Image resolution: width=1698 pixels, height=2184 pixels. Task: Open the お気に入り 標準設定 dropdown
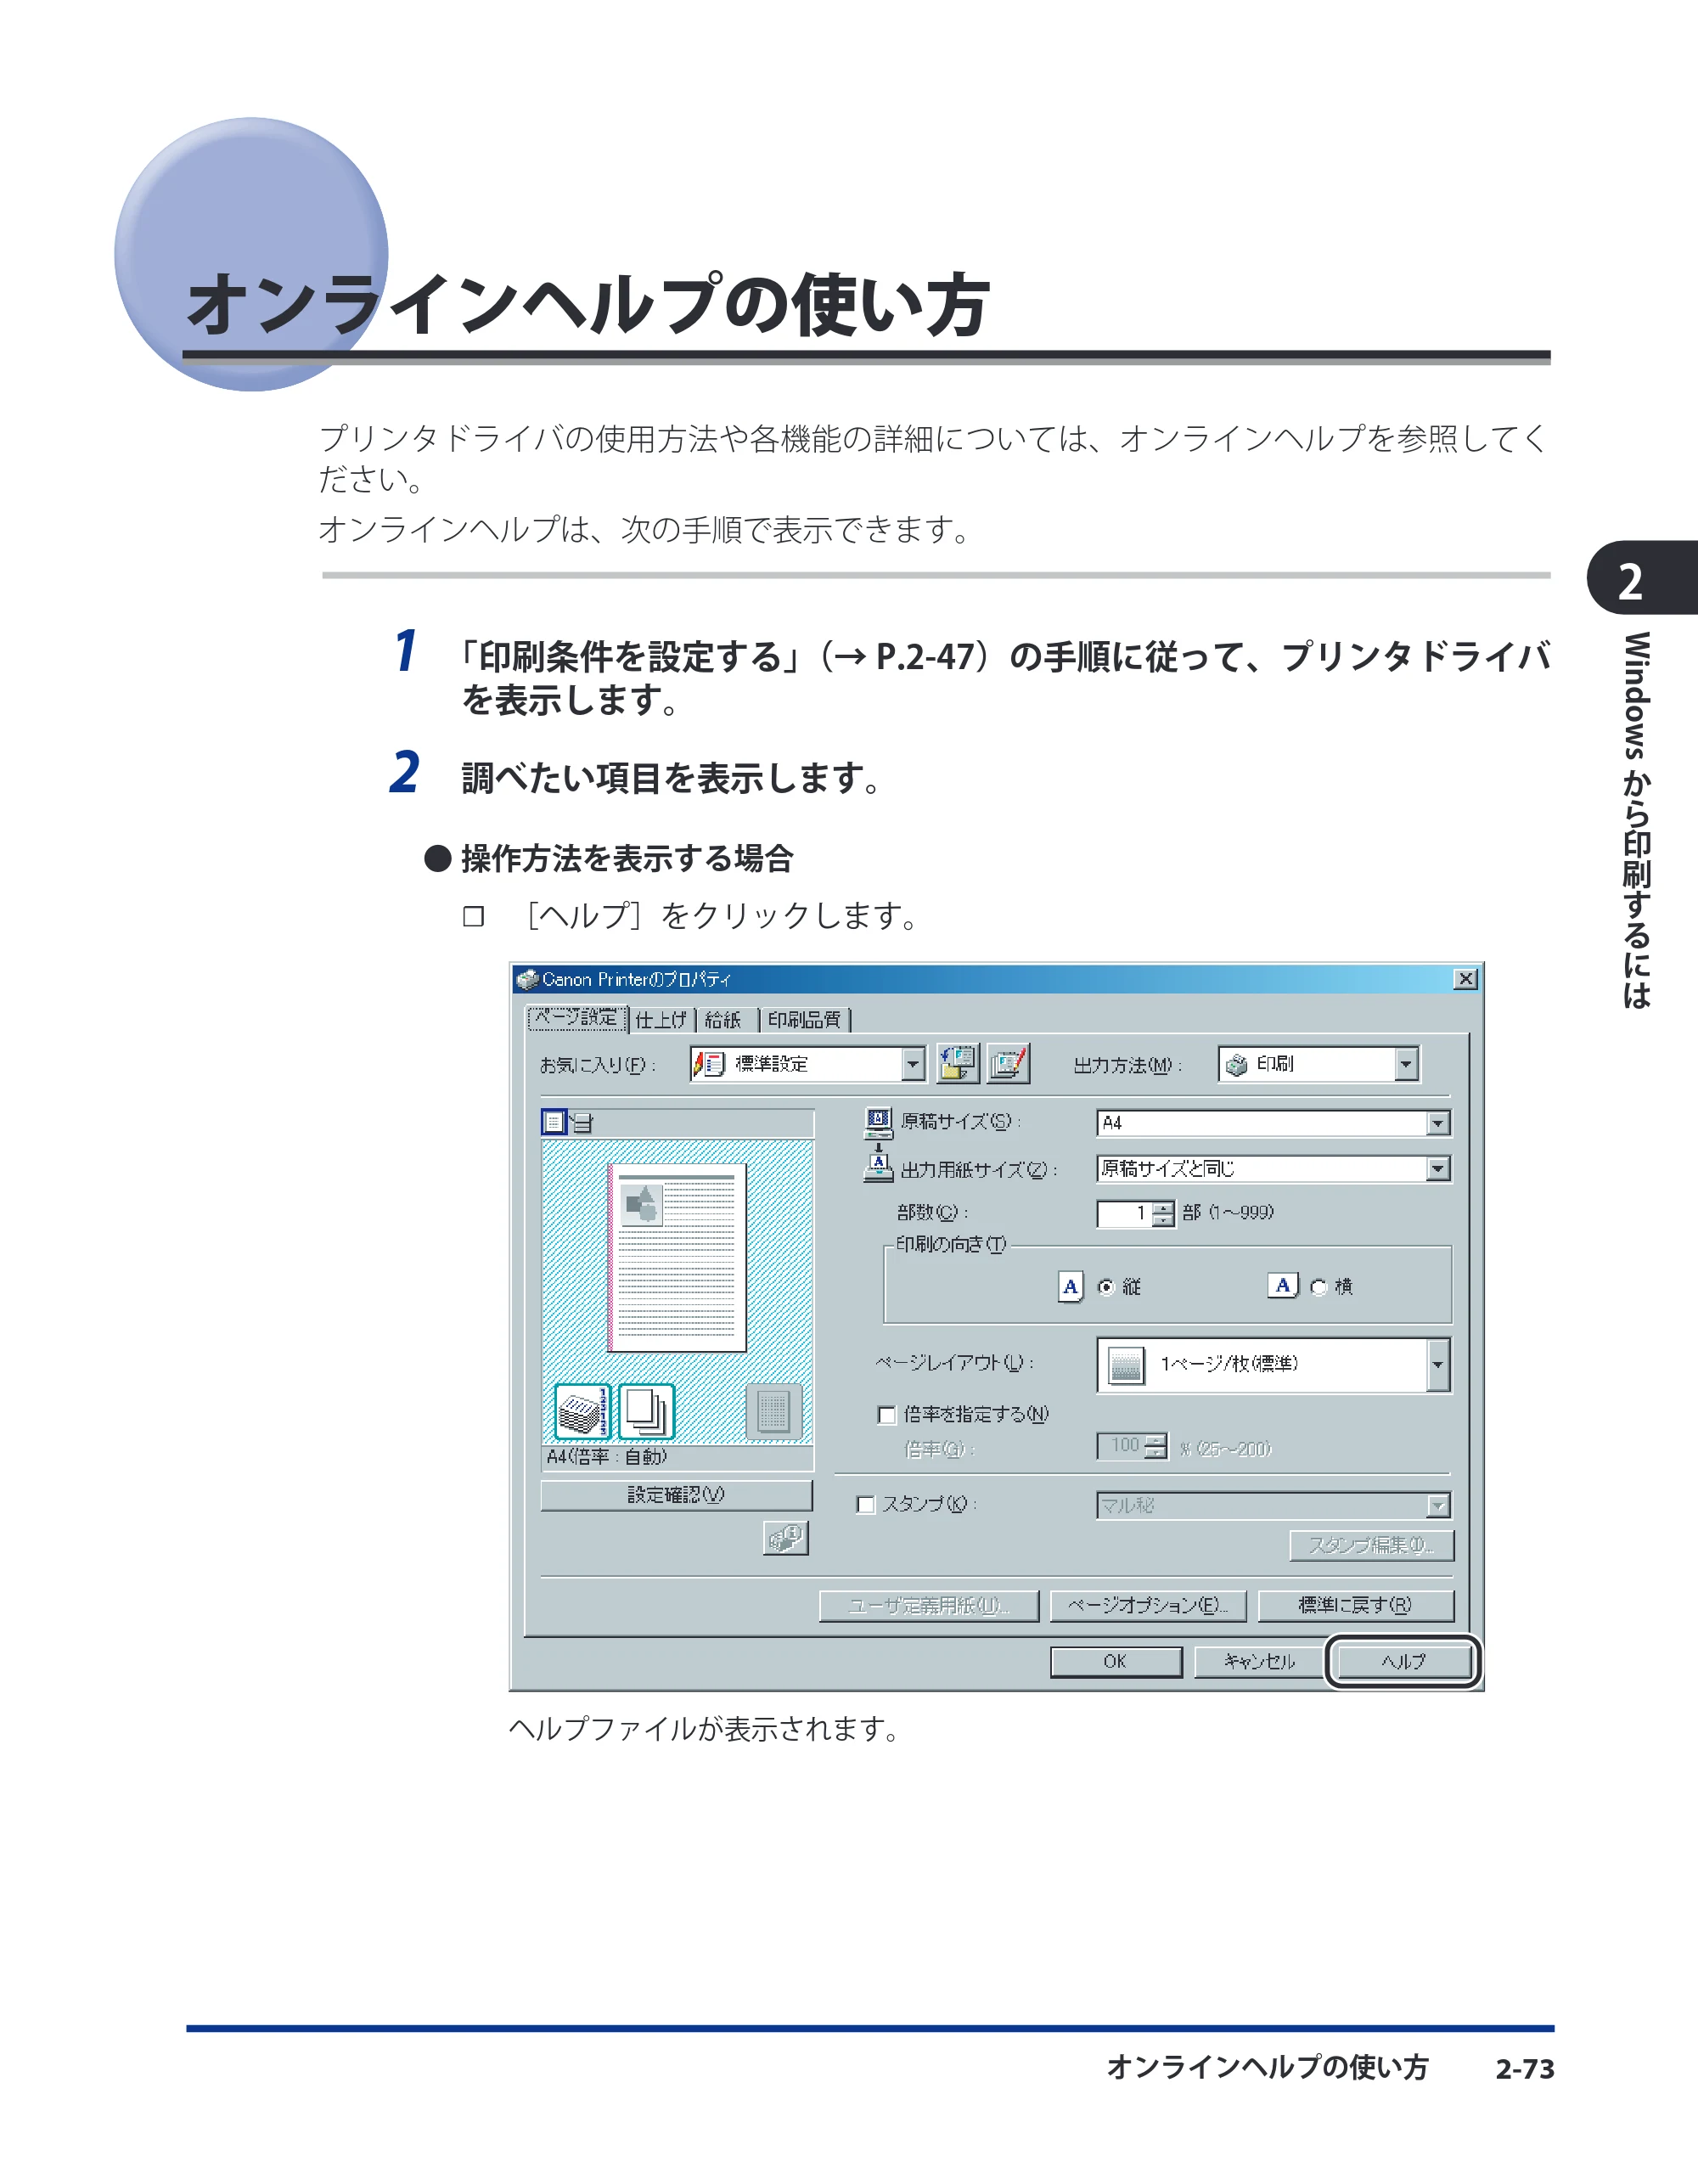click(807, 1064)
